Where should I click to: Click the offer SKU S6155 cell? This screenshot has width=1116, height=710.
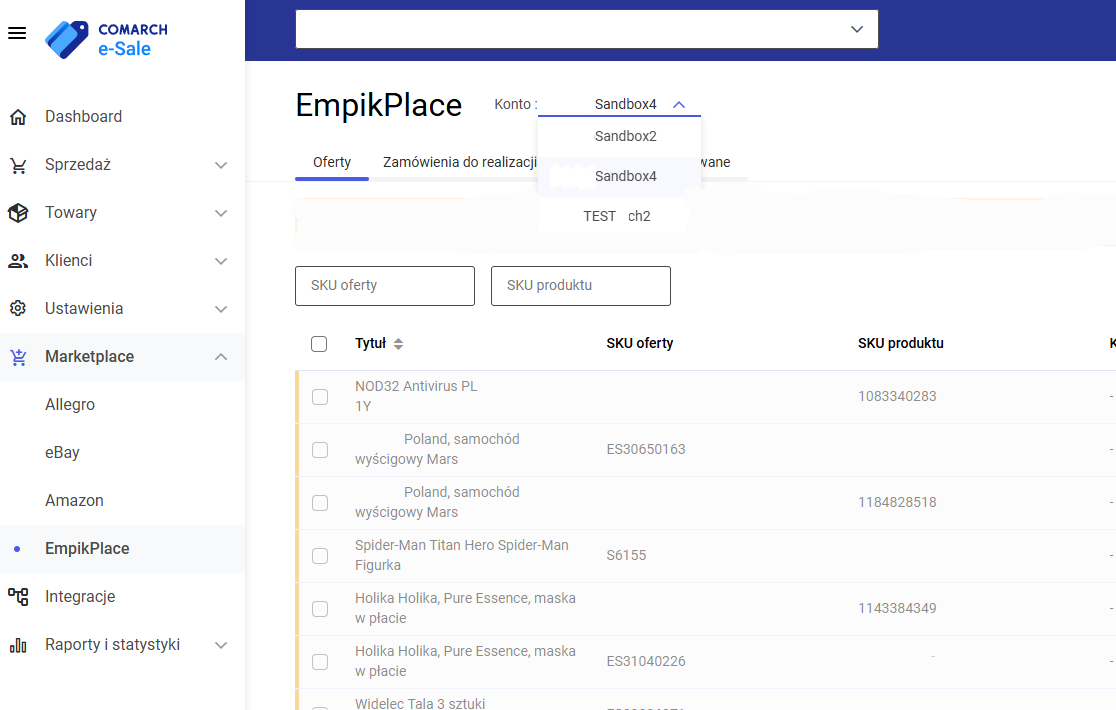click(x=626, y=556)
